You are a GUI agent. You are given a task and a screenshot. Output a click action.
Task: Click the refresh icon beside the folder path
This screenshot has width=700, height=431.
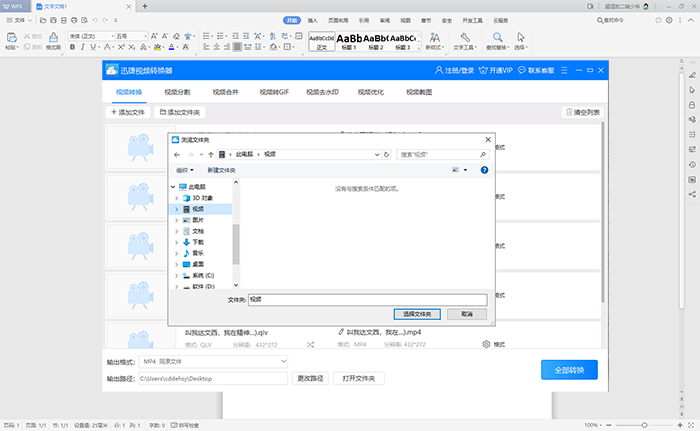tap(387, 155)
